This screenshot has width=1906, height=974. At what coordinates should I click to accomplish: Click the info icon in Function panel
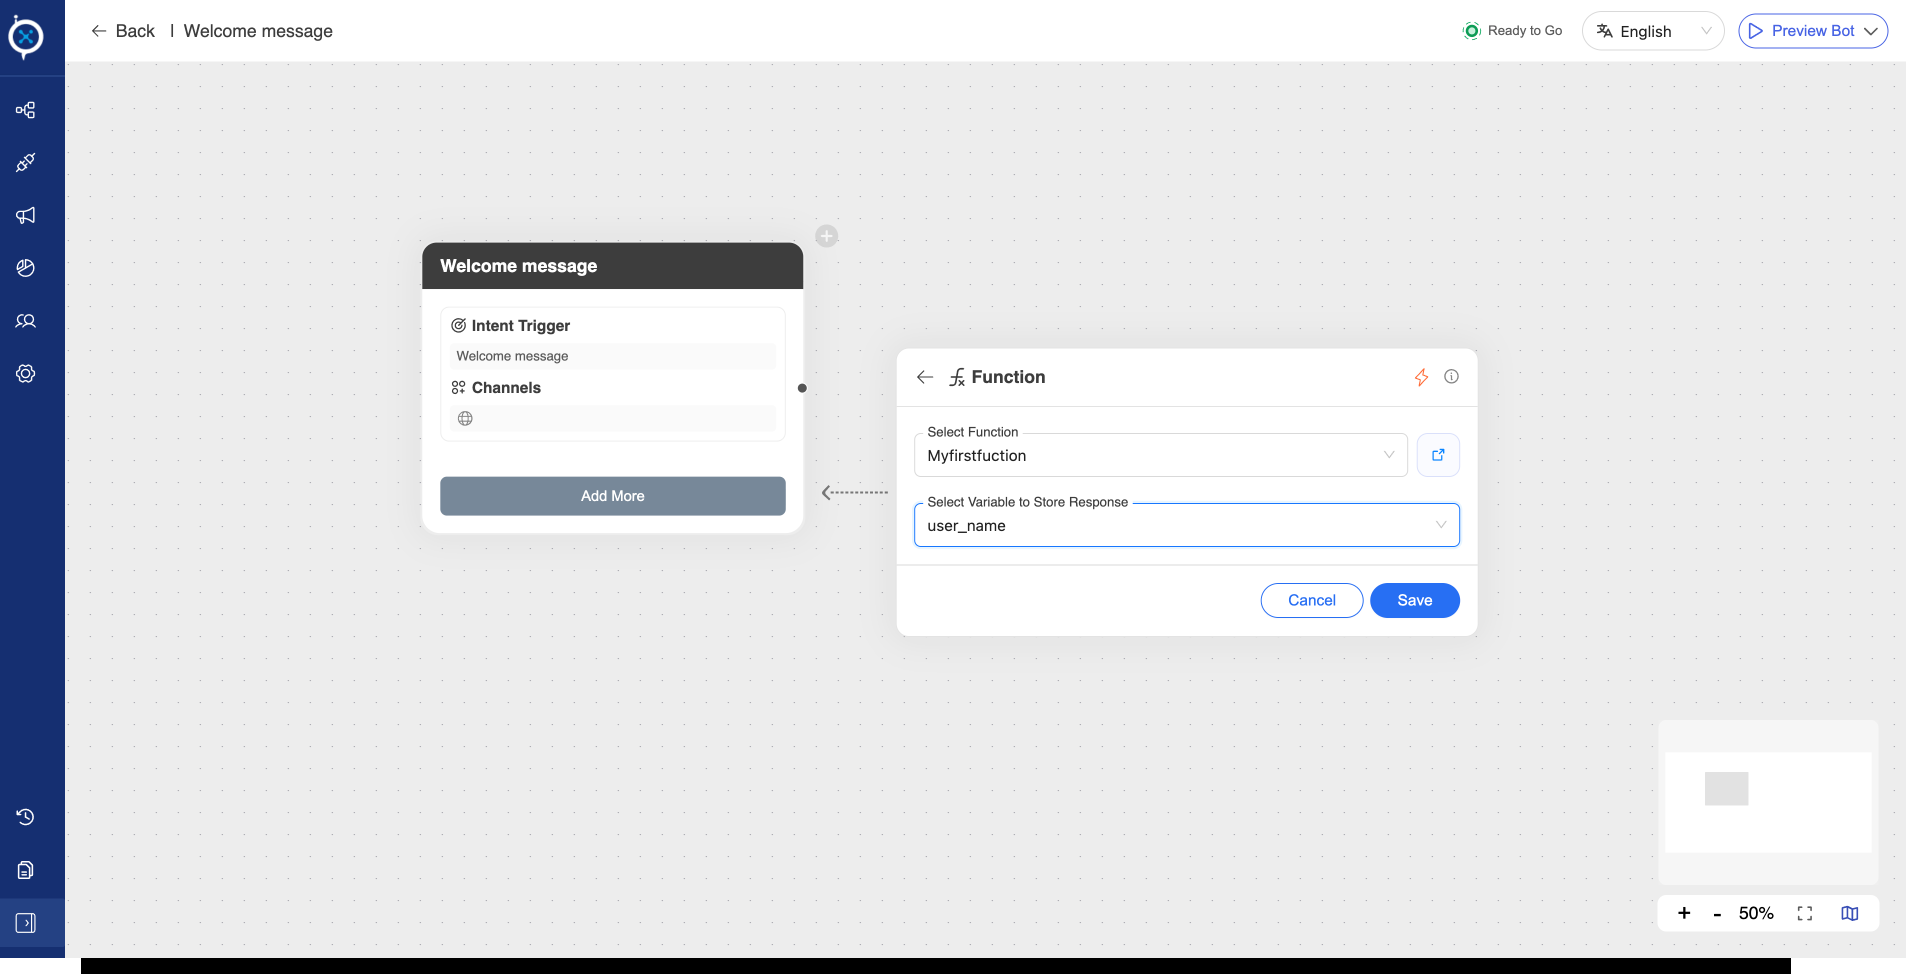(x=1451, y=376)
